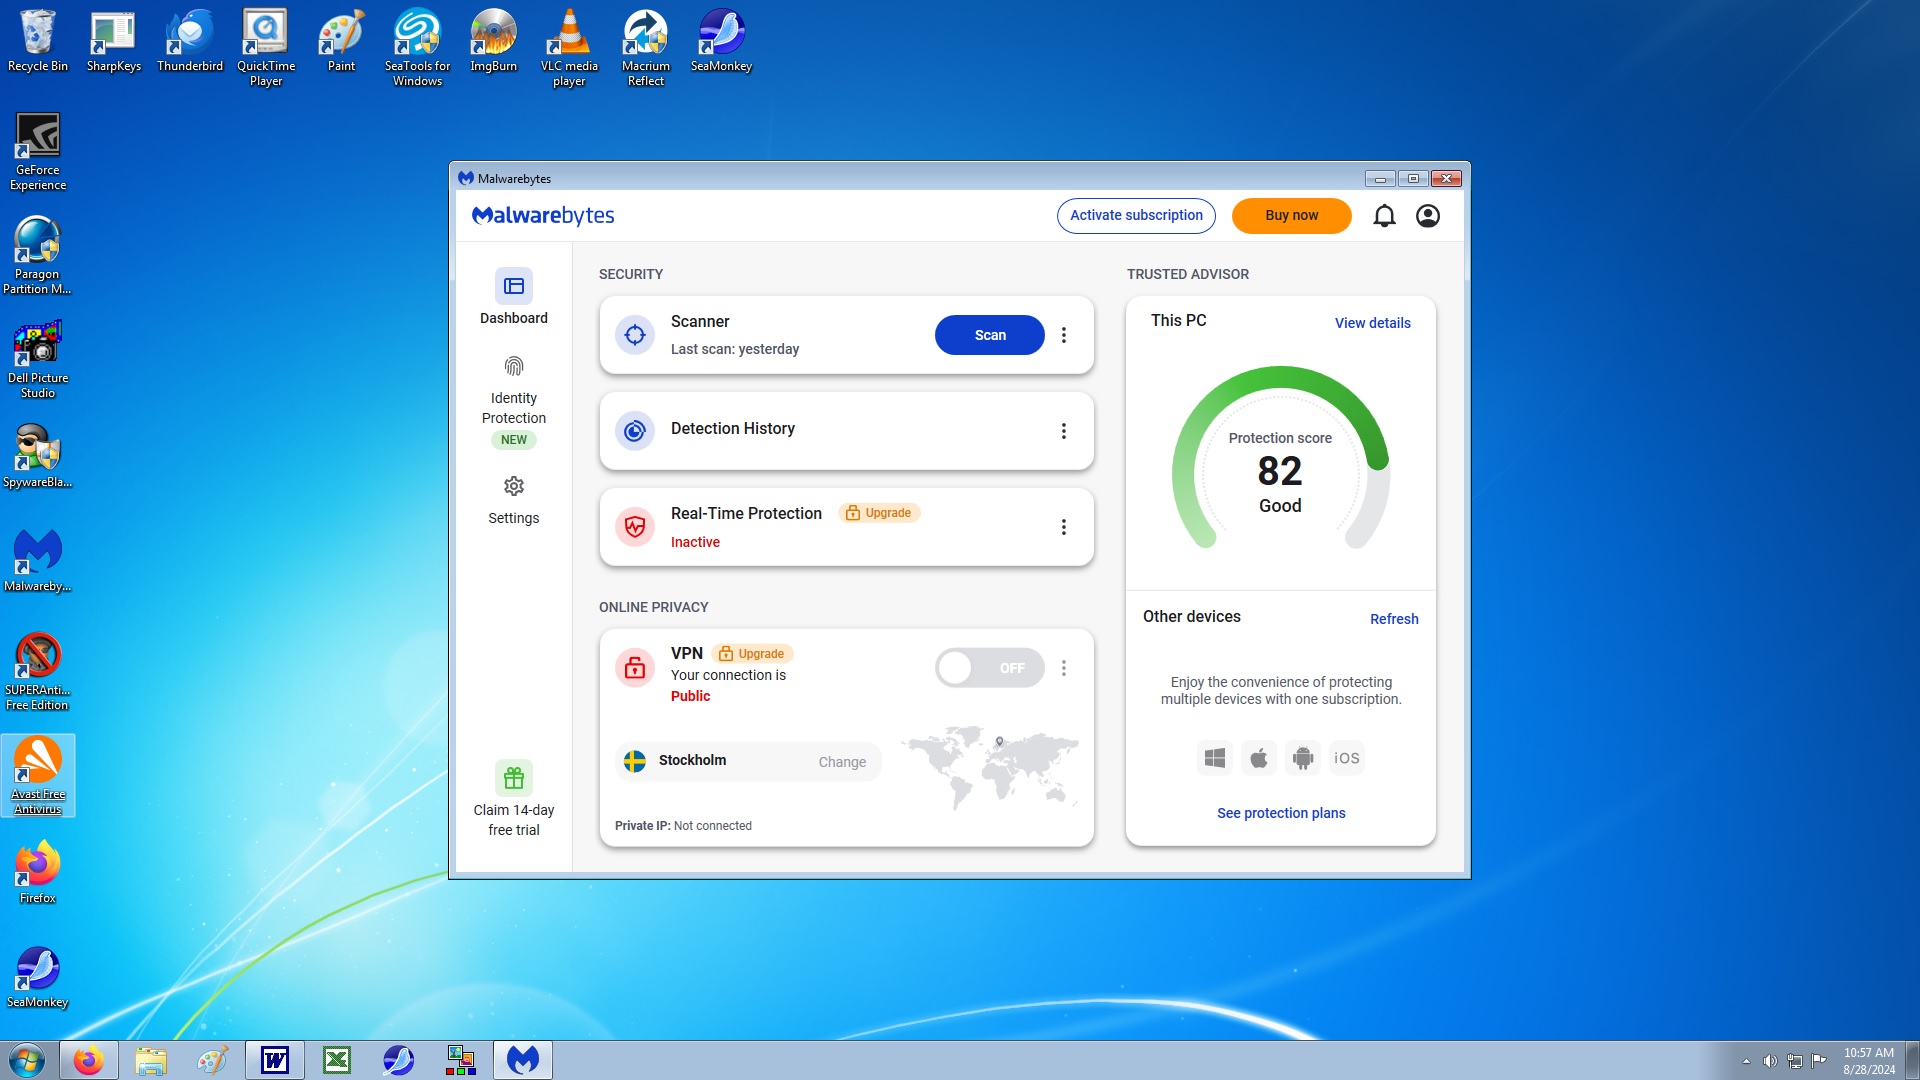Open View details for This PC
Screen dimensions: 1920x1080
(x=1372, y=323)
